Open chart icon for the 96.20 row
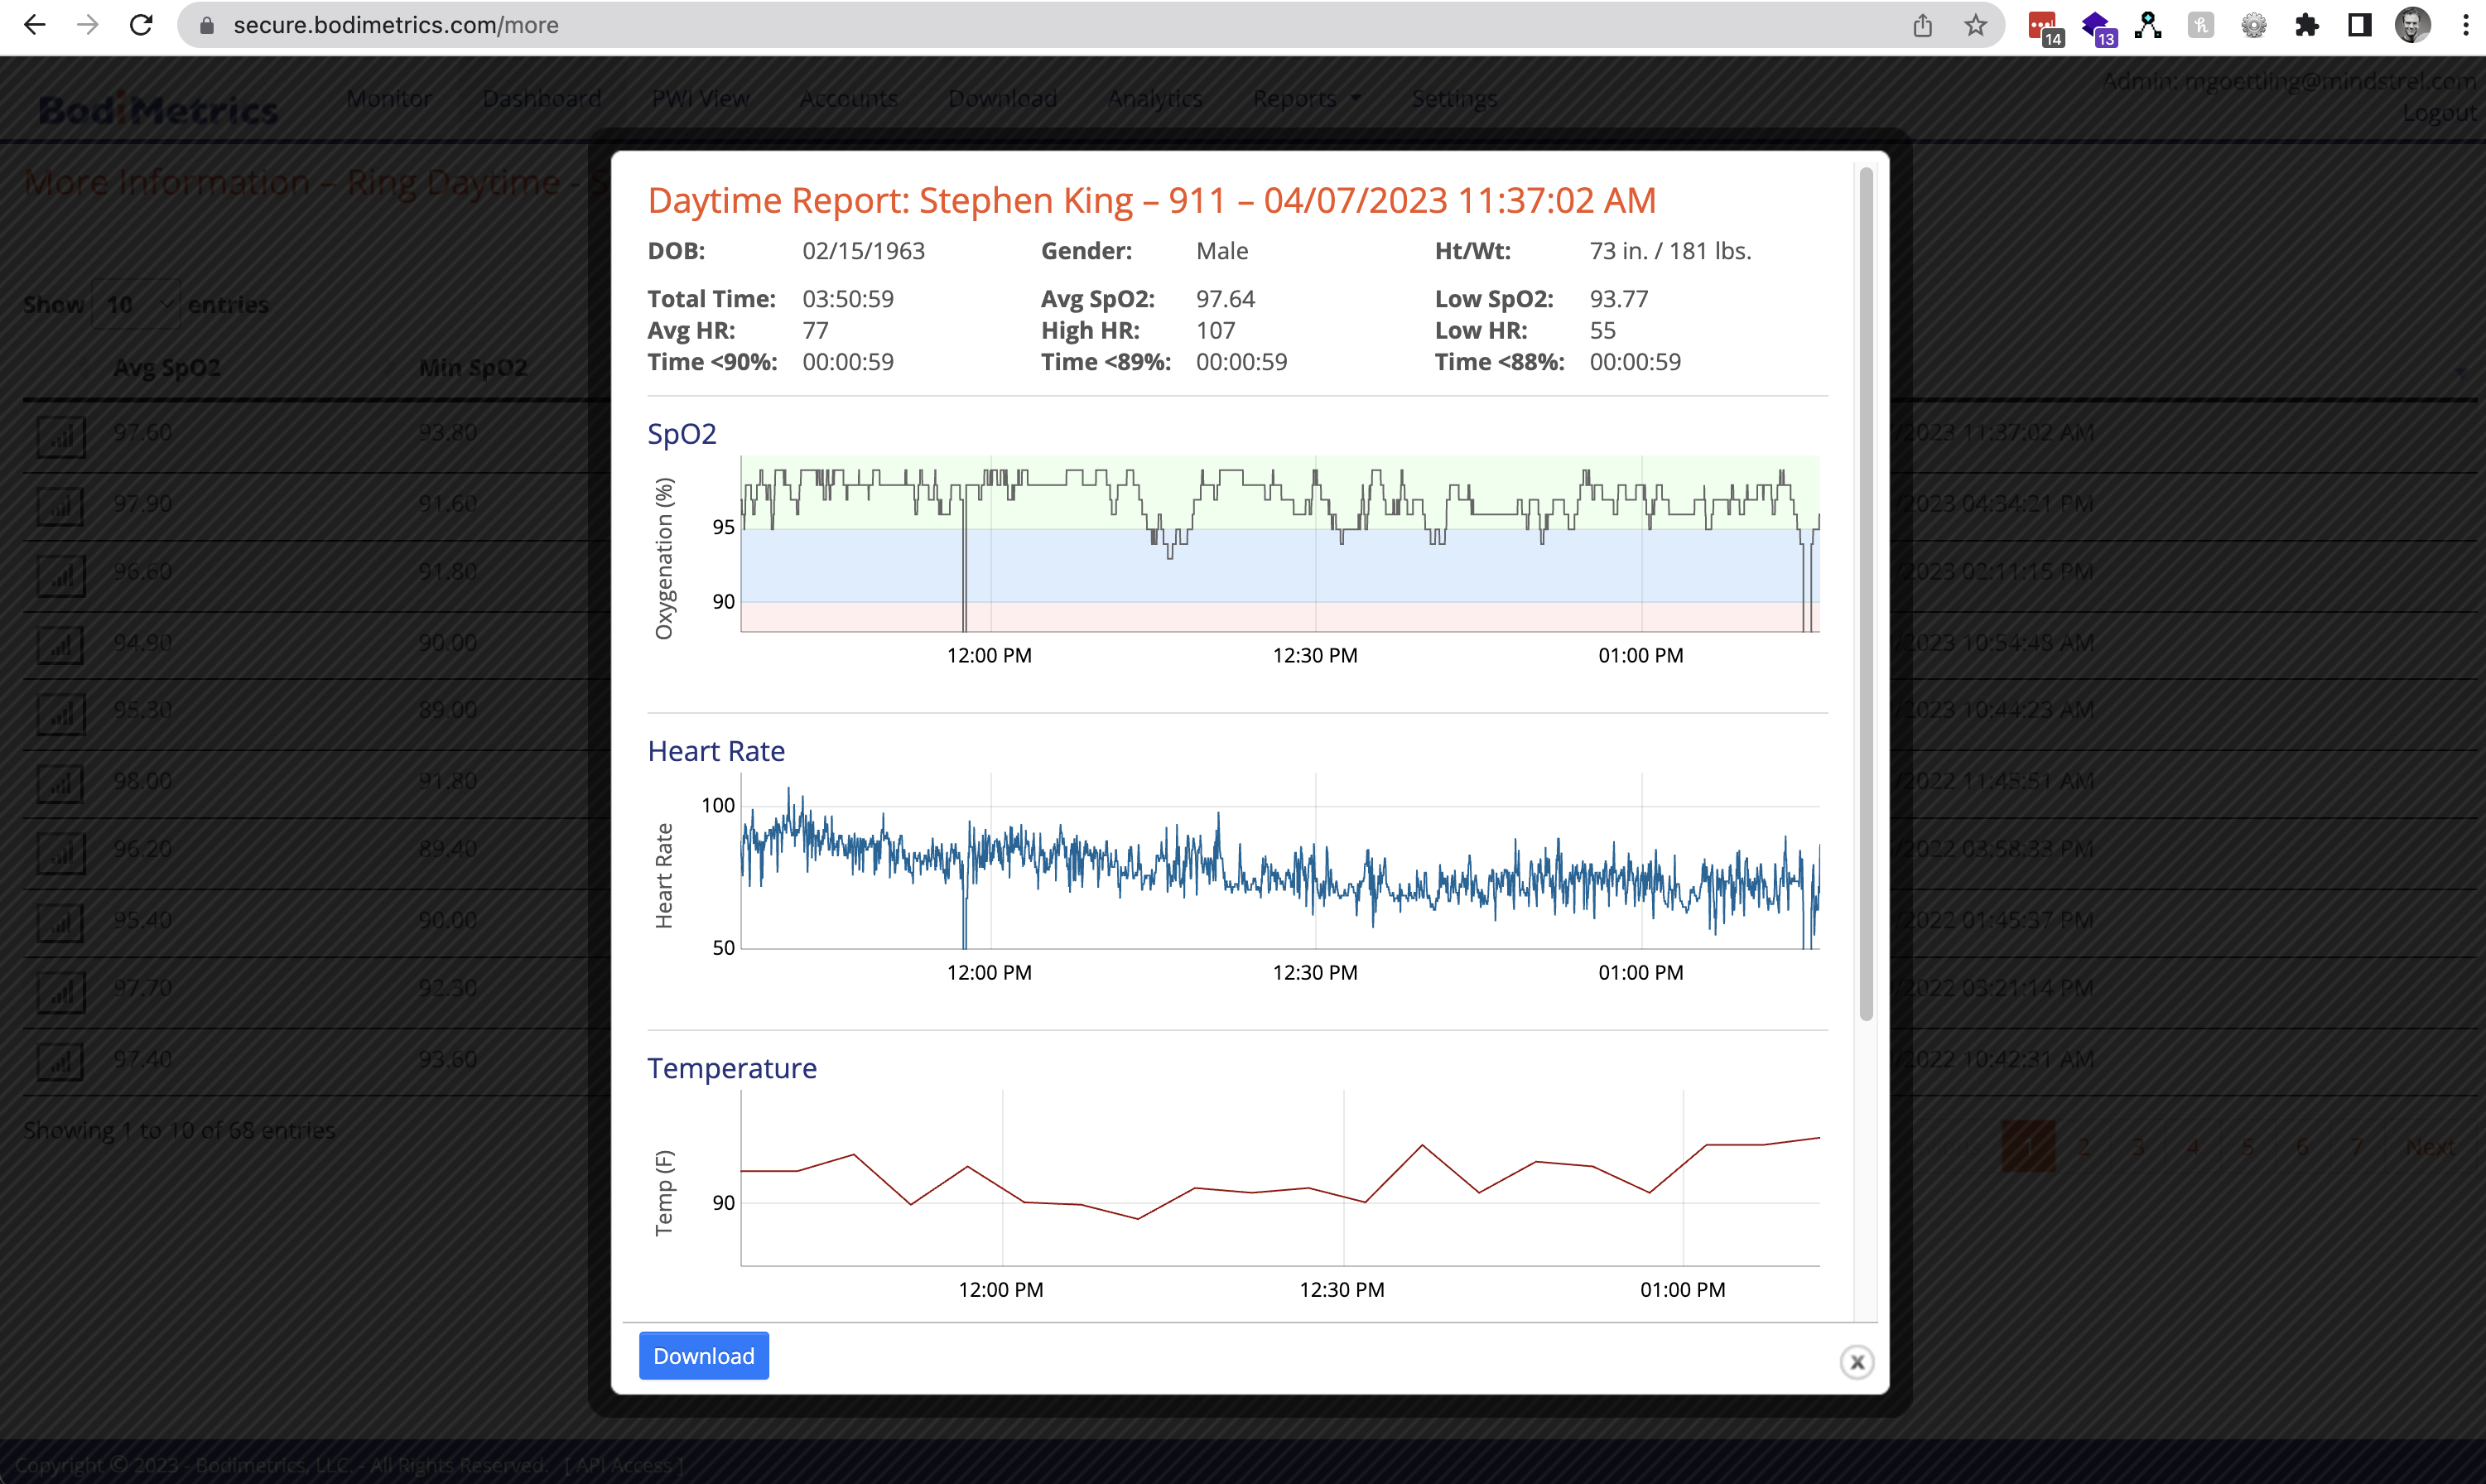The image size is (2486, 1484). coord(61,853)
